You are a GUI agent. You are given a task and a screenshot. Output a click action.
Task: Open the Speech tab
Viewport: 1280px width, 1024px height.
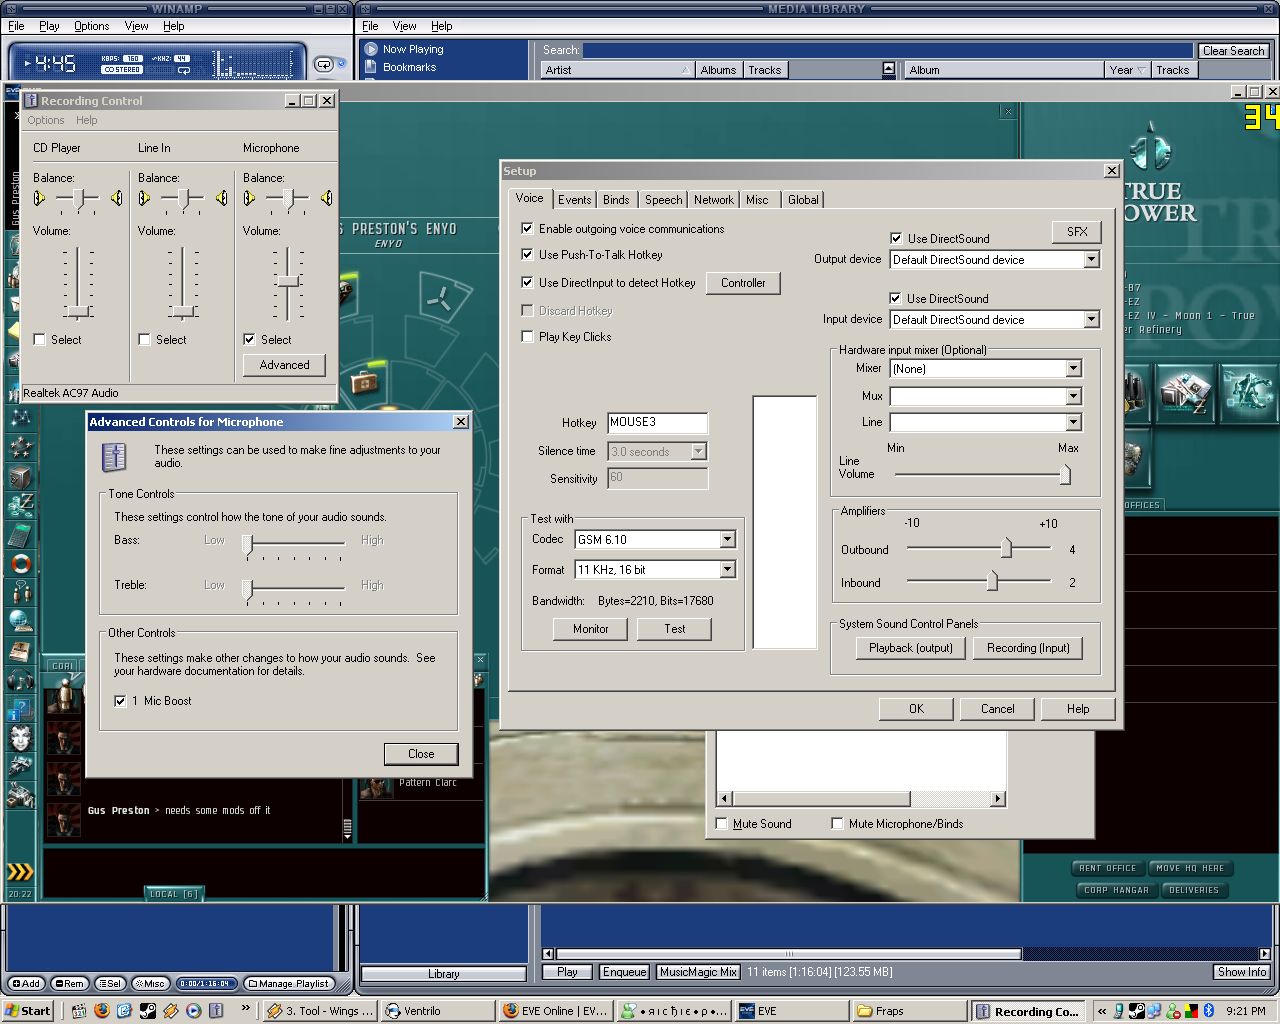tap(663, 200)
